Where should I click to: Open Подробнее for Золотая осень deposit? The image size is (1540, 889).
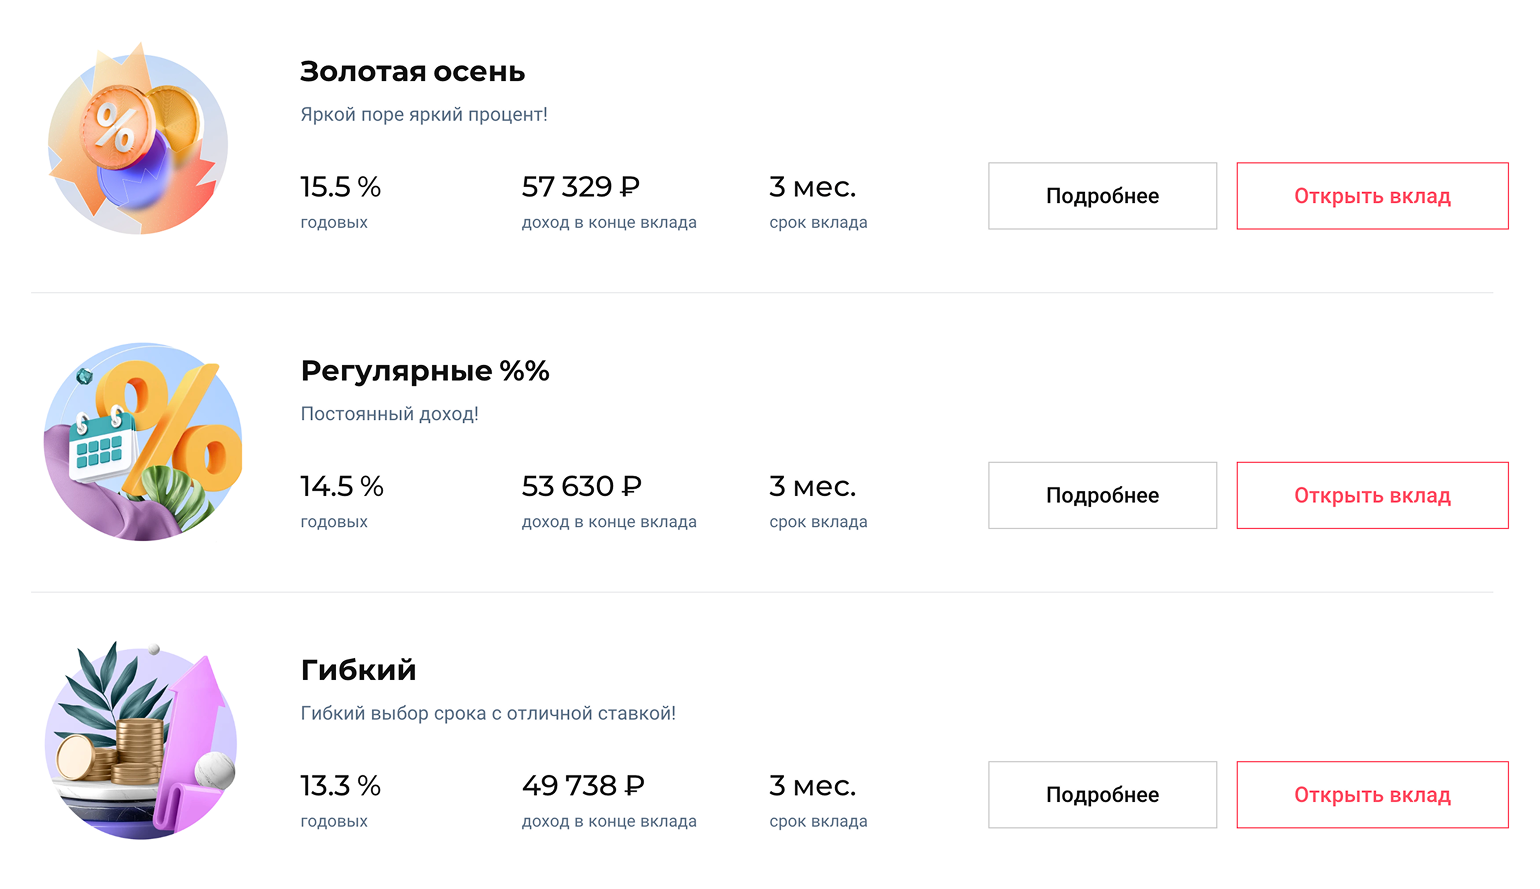point(1102,196)
